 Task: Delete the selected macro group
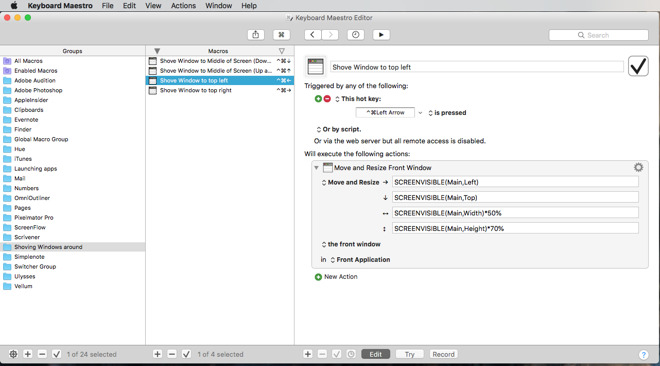tap(42, 354)
